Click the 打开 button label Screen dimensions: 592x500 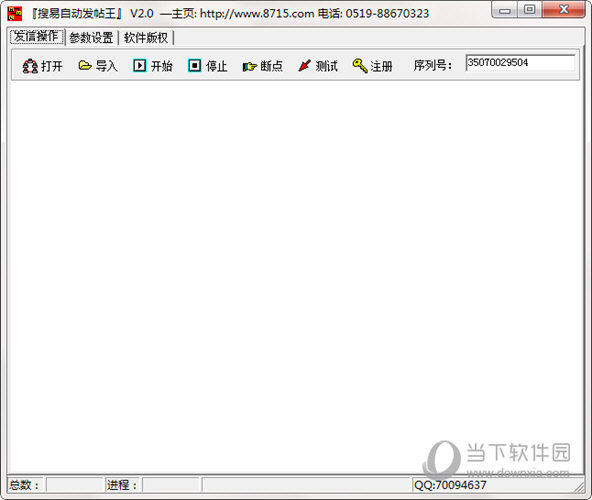[52, 66]
